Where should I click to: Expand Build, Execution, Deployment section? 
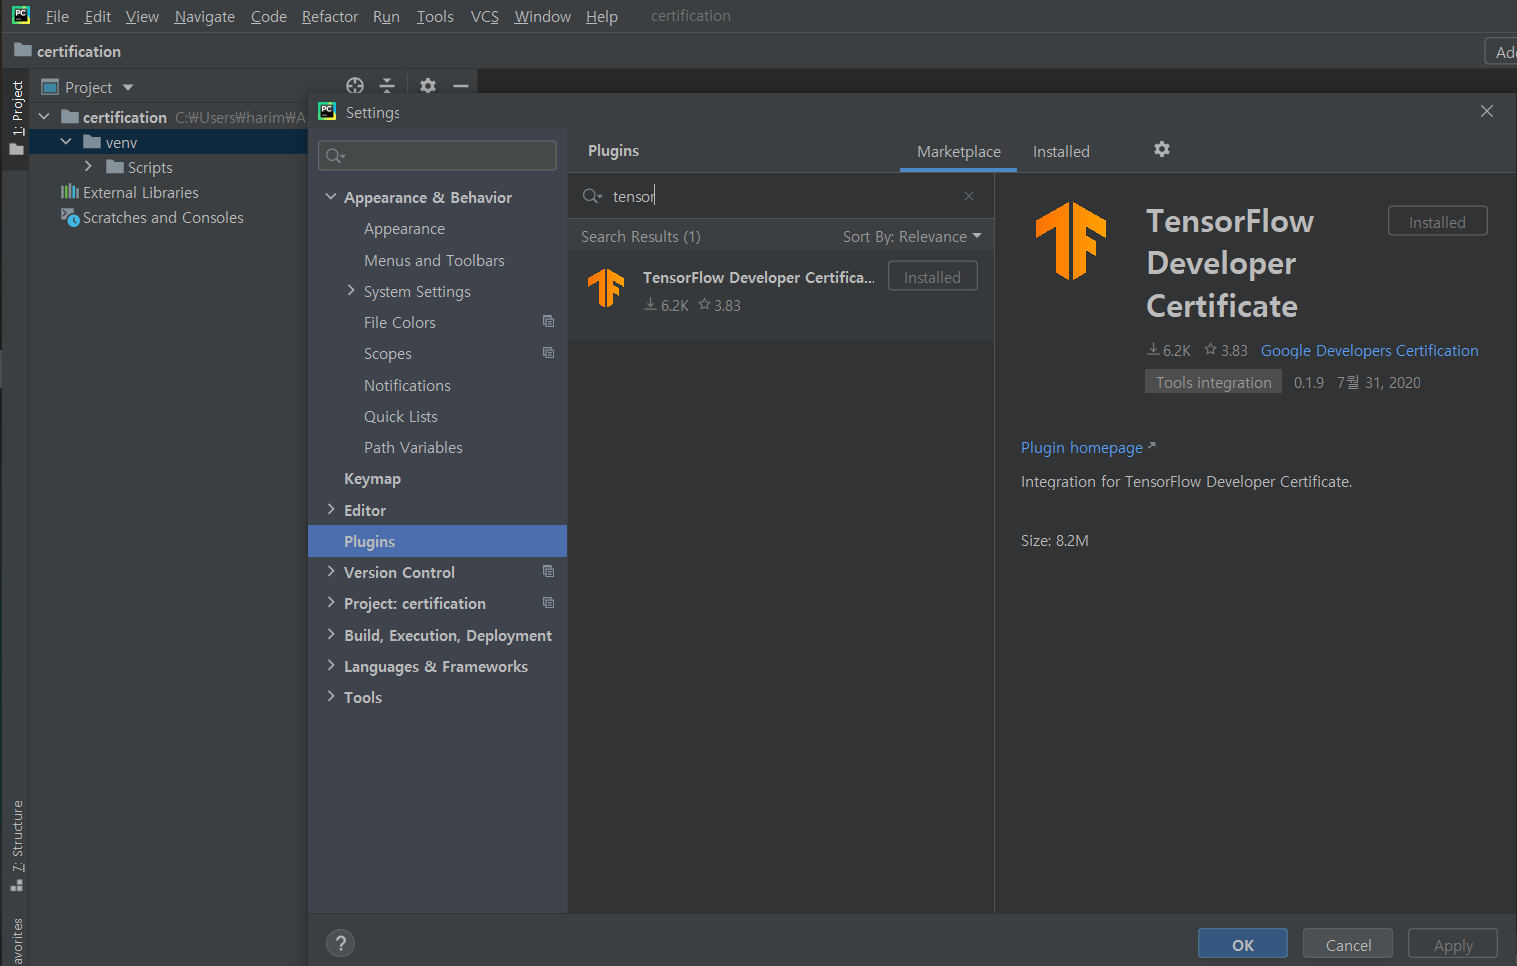(x=331, y=634)
